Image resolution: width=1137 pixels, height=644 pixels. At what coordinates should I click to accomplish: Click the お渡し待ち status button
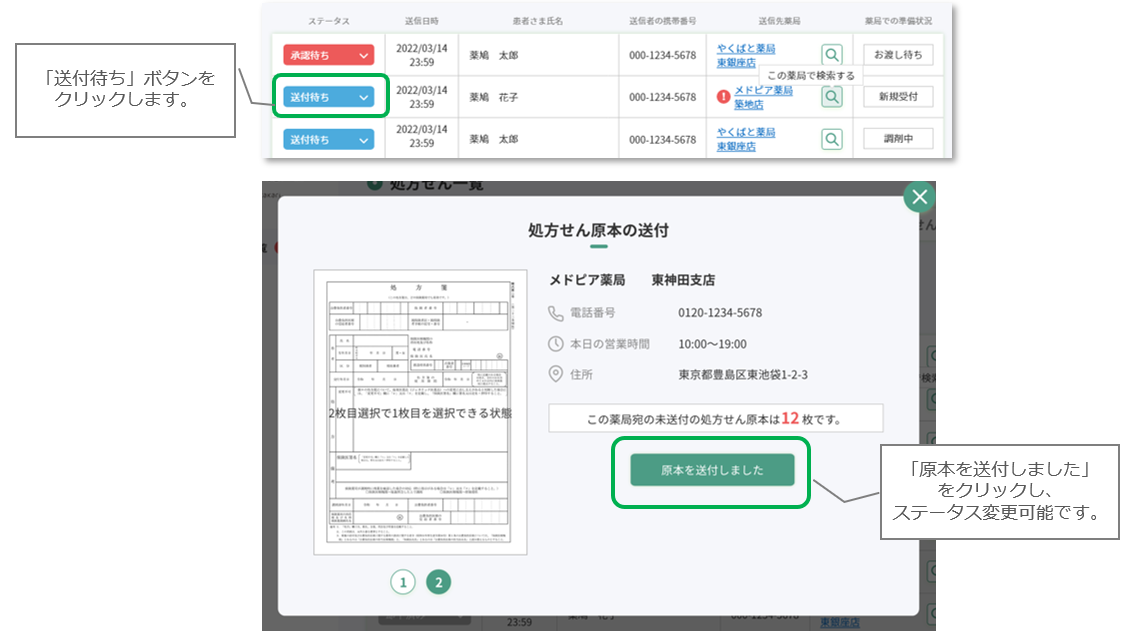(898, 54)
